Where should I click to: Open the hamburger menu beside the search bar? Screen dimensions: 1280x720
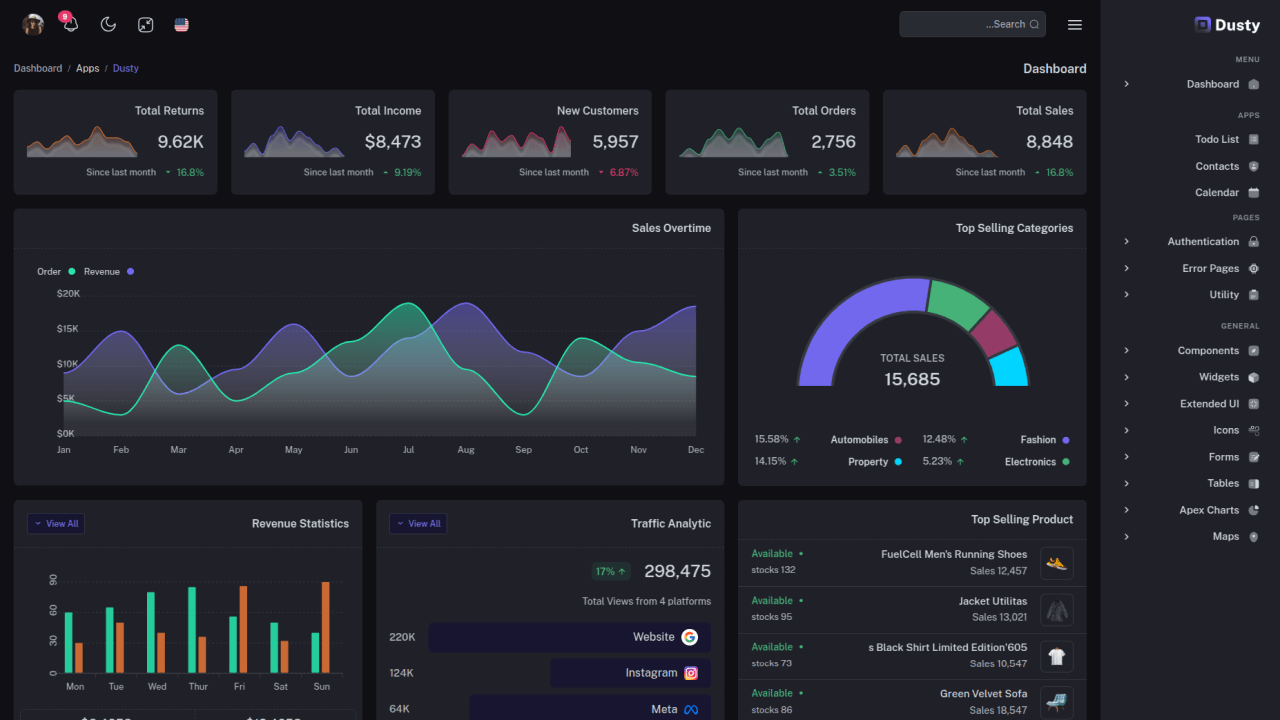[x=1075, y=24]
